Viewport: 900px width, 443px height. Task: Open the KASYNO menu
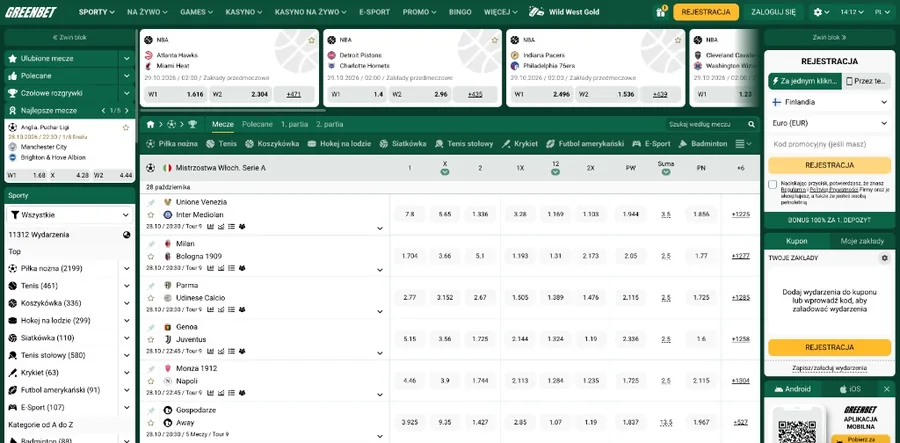tap(244, 12)
